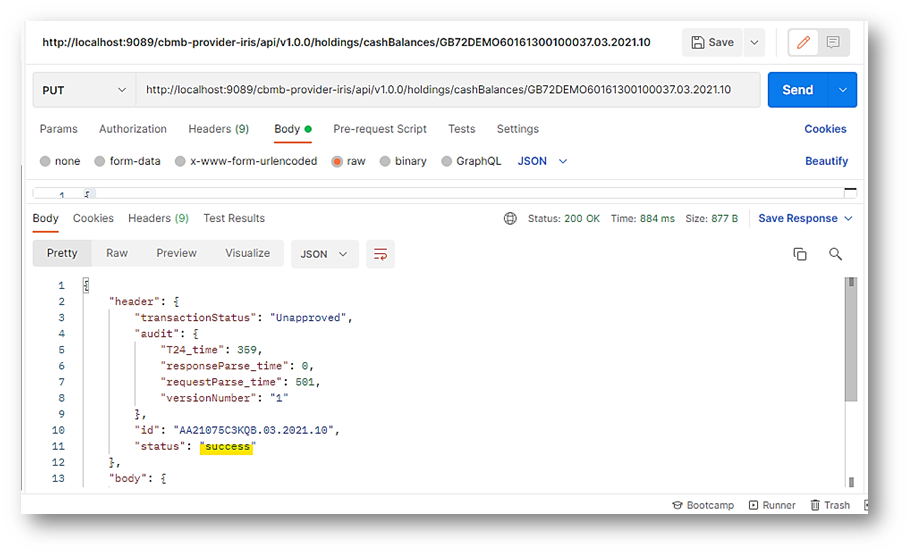Open the PUT method dropdown
This screenshot has width=910, height=556.
pyautogui.click(x=83, y=90)
